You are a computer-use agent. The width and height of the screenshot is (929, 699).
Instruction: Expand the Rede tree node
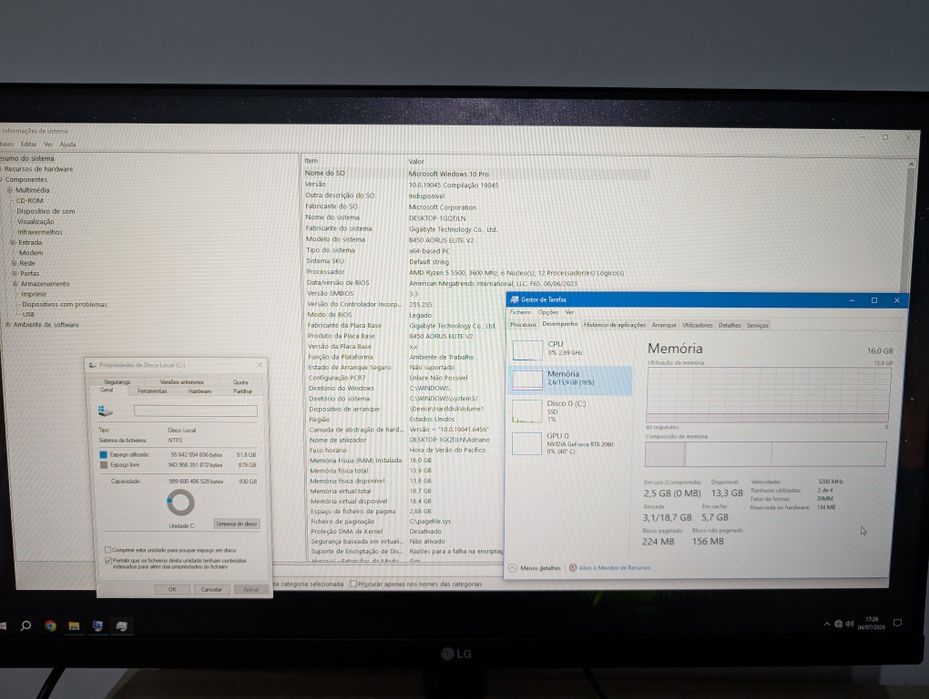point(14,263)
